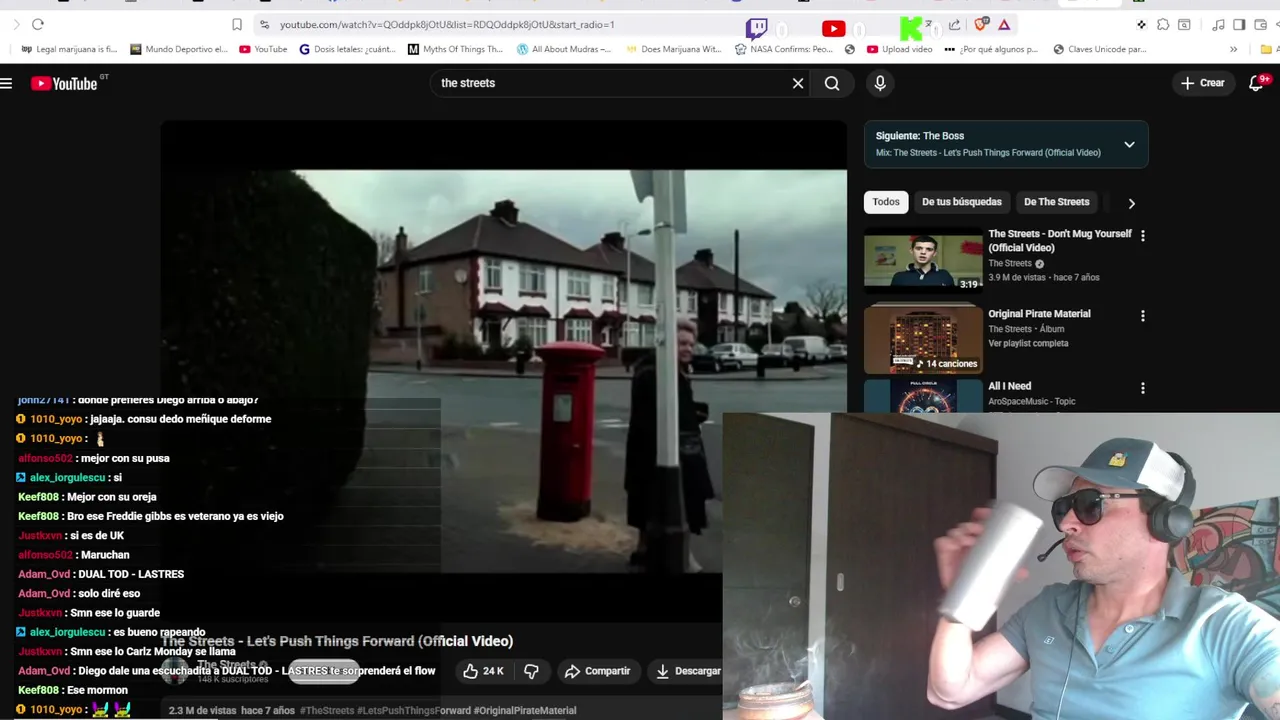1280x720 pixels.
Task: Open the green Kick icon in the address bar
Action: point(910,29)
